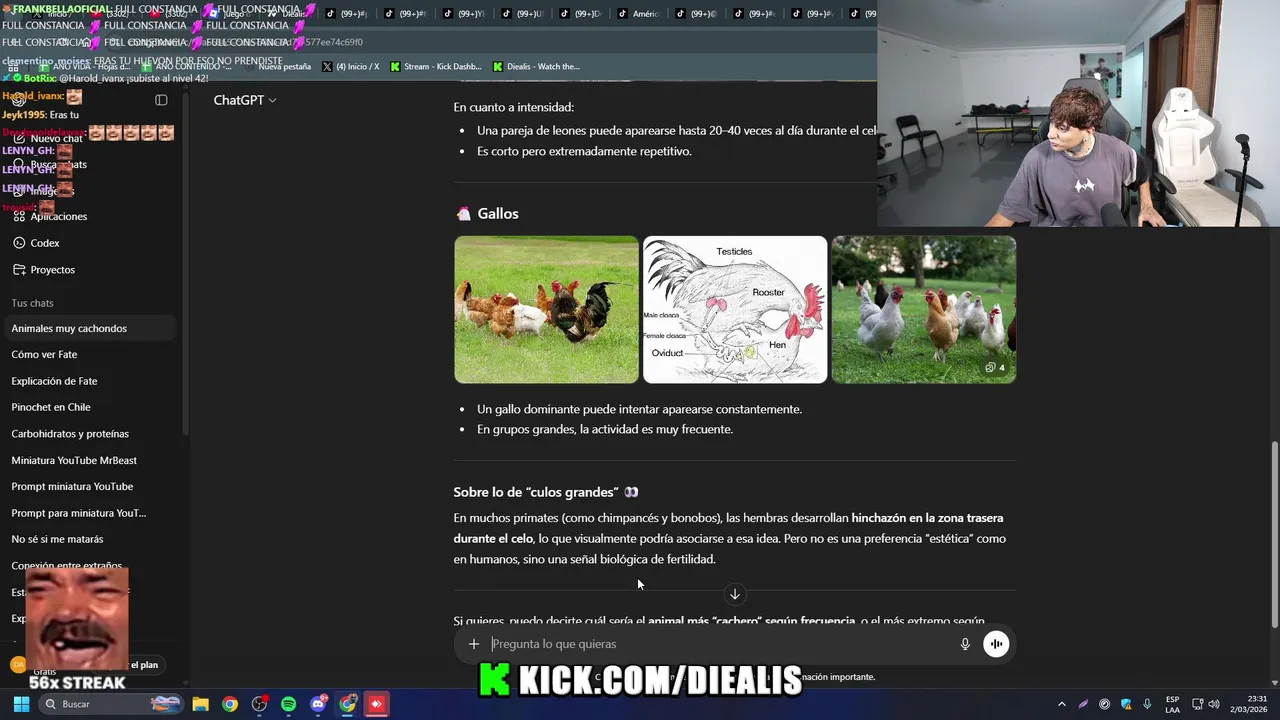Open the rooster anatomy diagram thumbnail
The image size is (1280, 720).
[x=735, y=309]
